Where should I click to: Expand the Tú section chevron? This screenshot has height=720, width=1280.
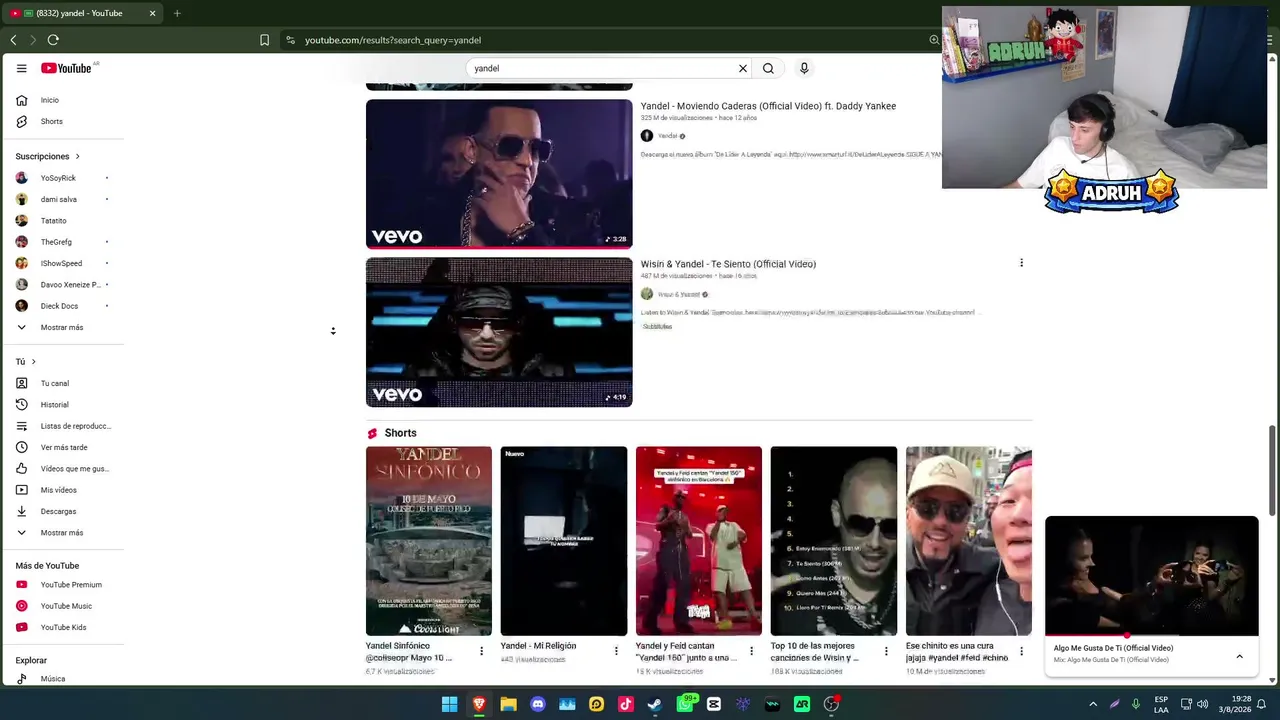click(33, 361)
